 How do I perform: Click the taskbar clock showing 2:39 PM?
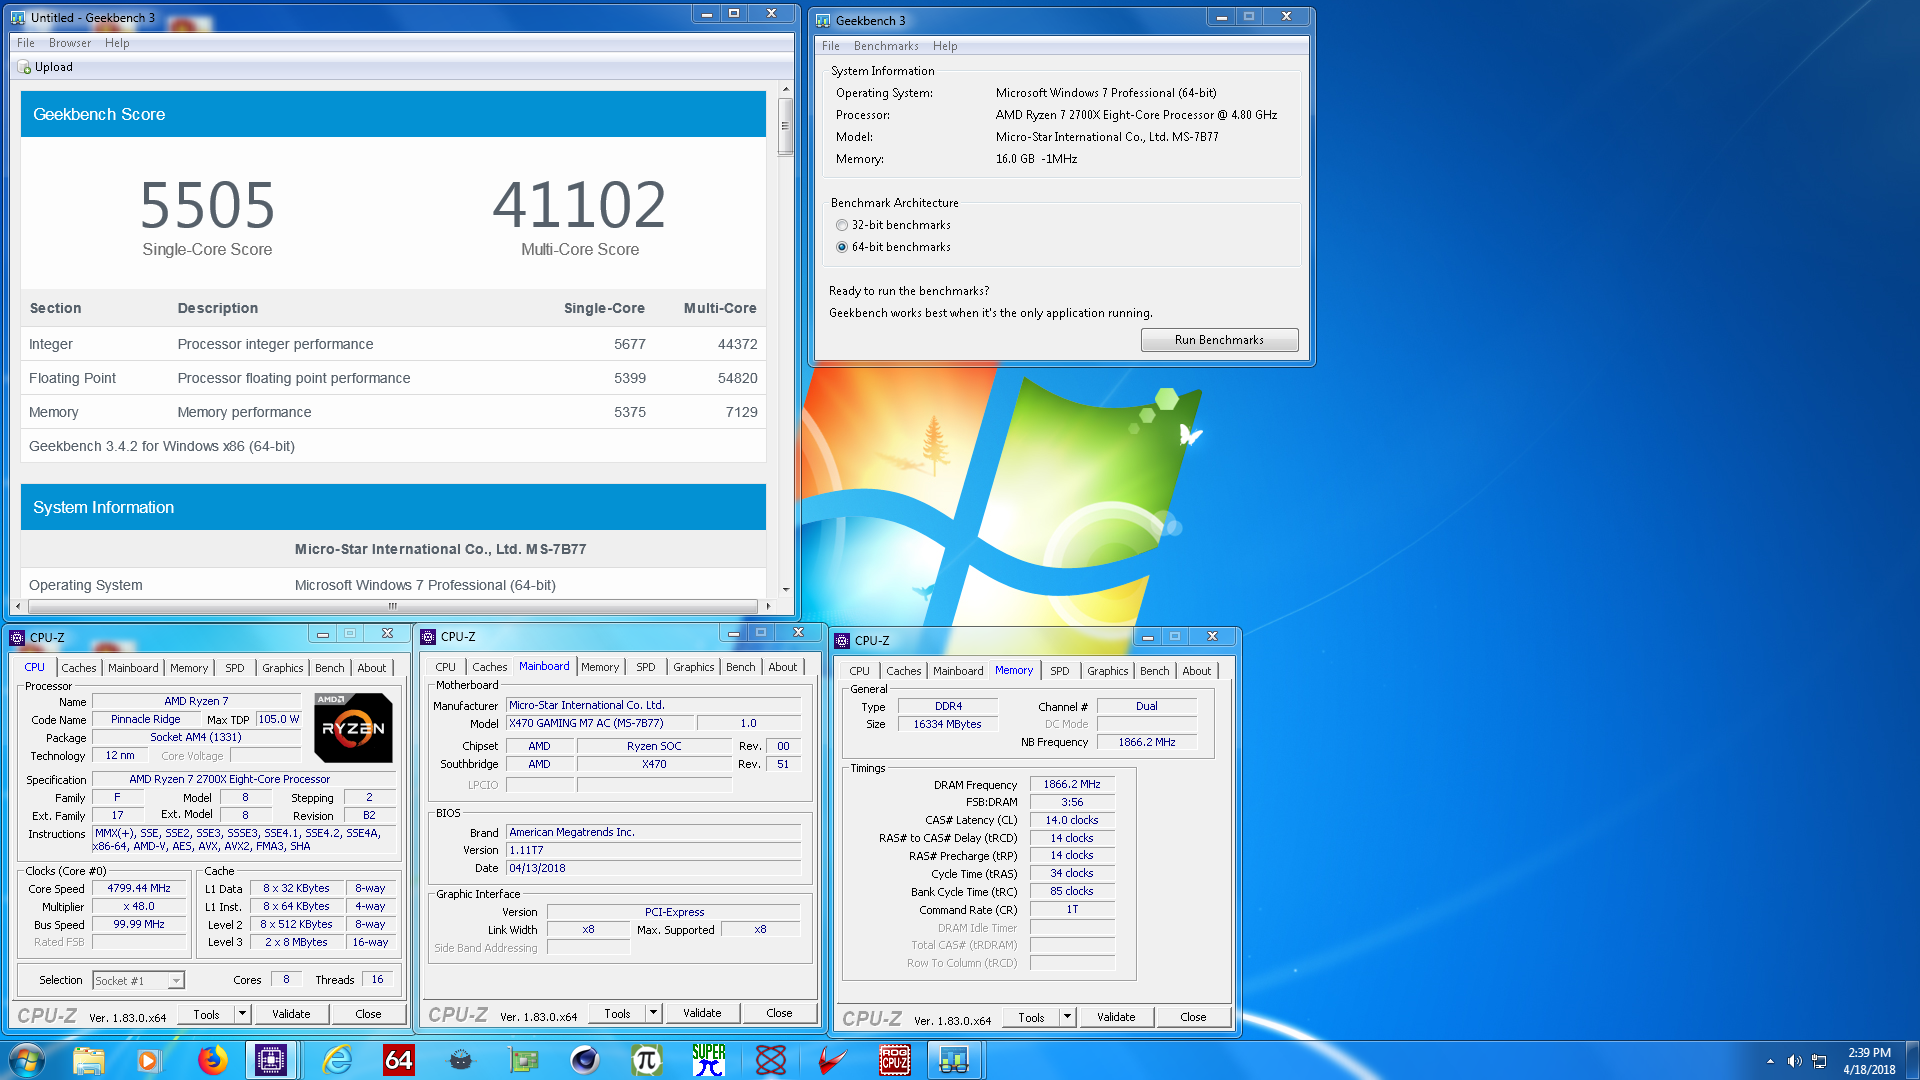click(1869, 1060)
